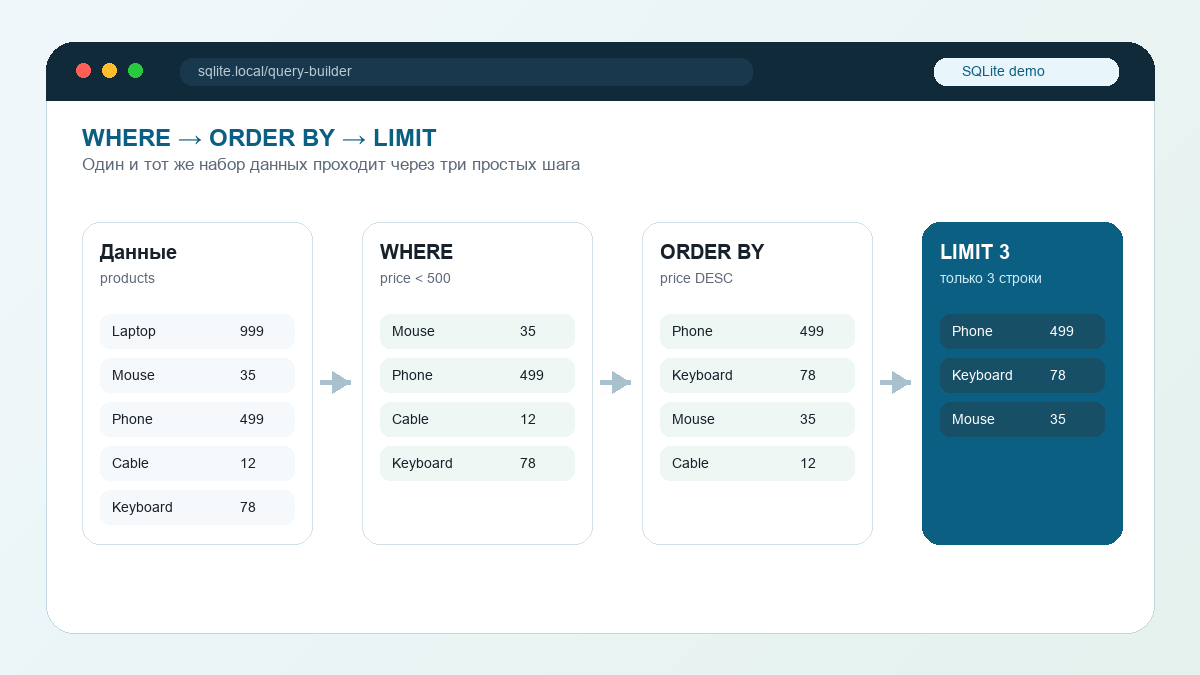This screenshot has width=1200, height=675.
Task: Select the Phone row in WHERE card
Action: (477, 375)
